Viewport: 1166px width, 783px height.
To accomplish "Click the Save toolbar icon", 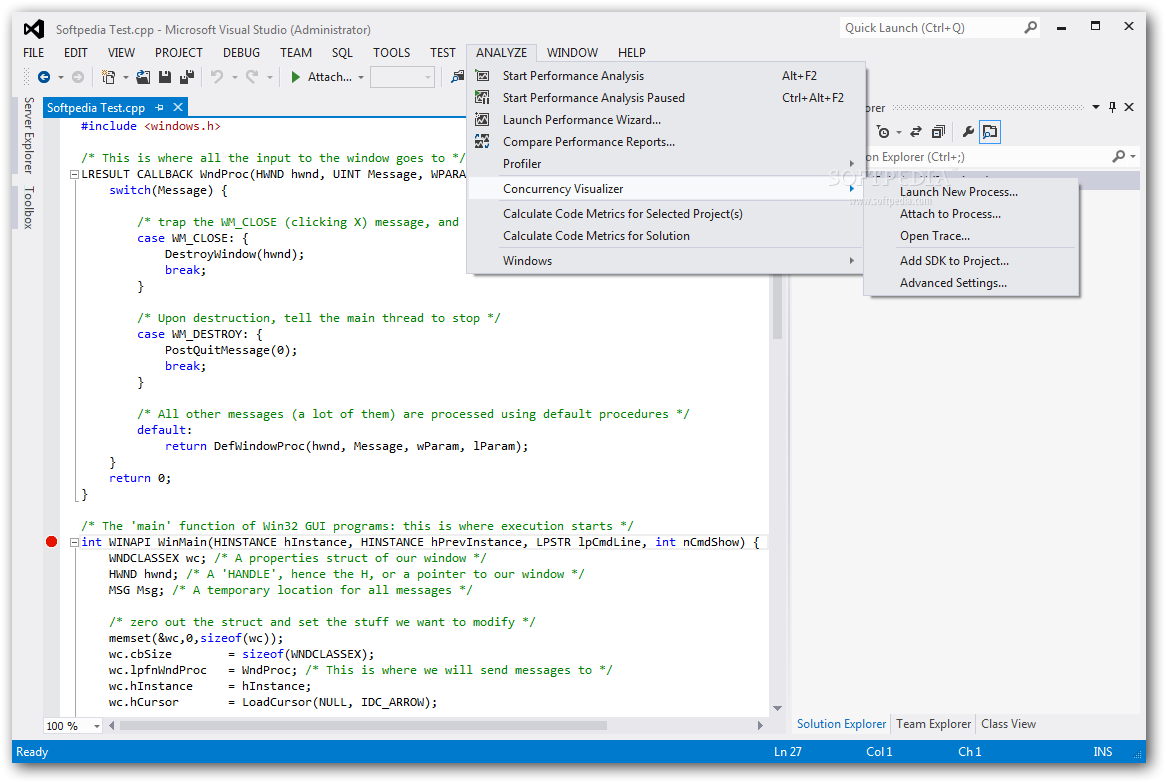I will point(165,77).
